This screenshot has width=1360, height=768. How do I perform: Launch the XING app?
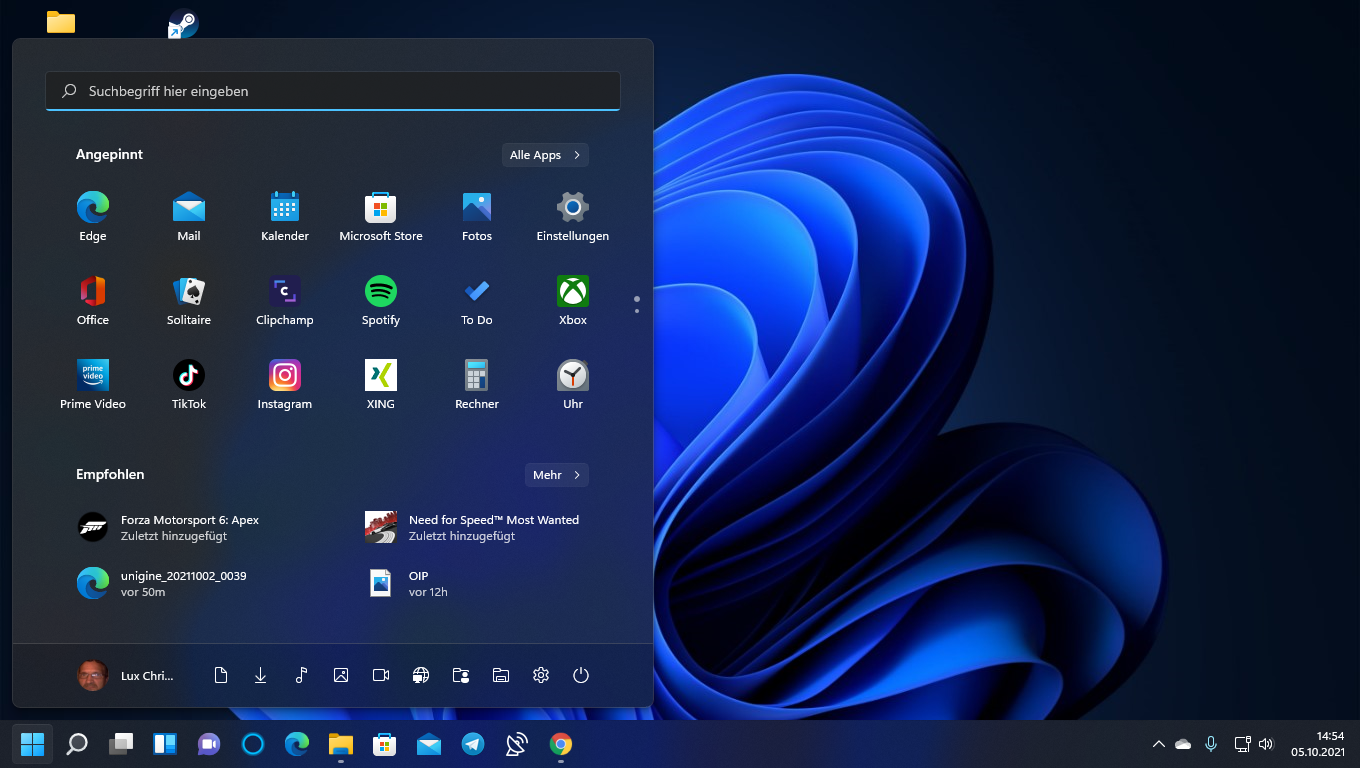point(381,385)
